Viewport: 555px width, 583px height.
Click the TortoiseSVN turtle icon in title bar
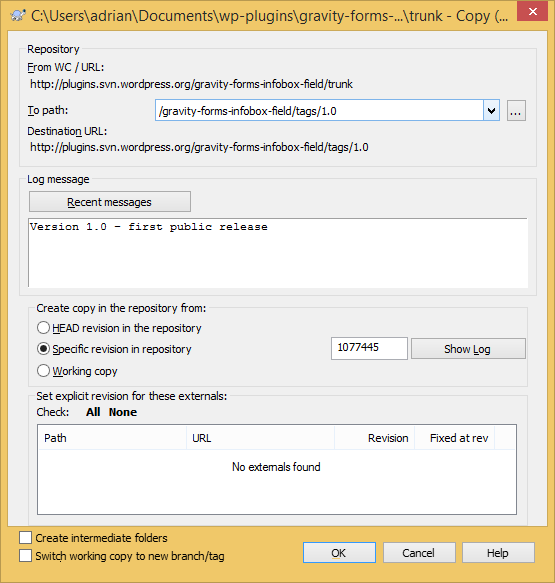[x=17, y=16]
